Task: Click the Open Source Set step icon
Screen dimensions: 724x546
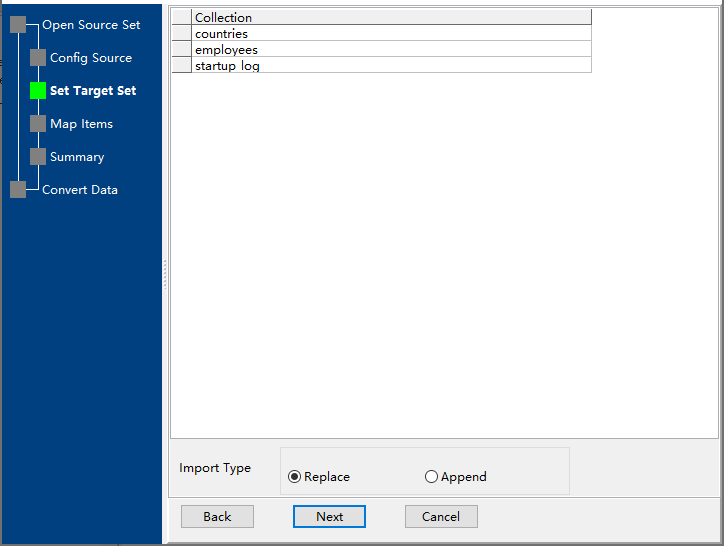Action: coord(18,25)
